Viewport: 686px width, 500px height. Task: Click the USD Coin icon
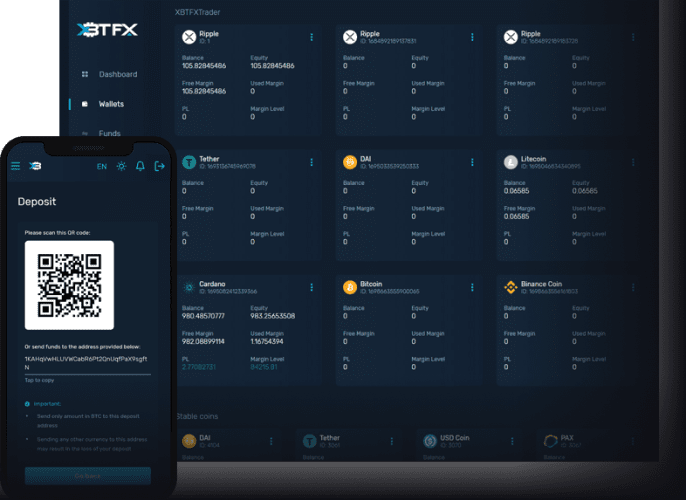click(430, 441)
